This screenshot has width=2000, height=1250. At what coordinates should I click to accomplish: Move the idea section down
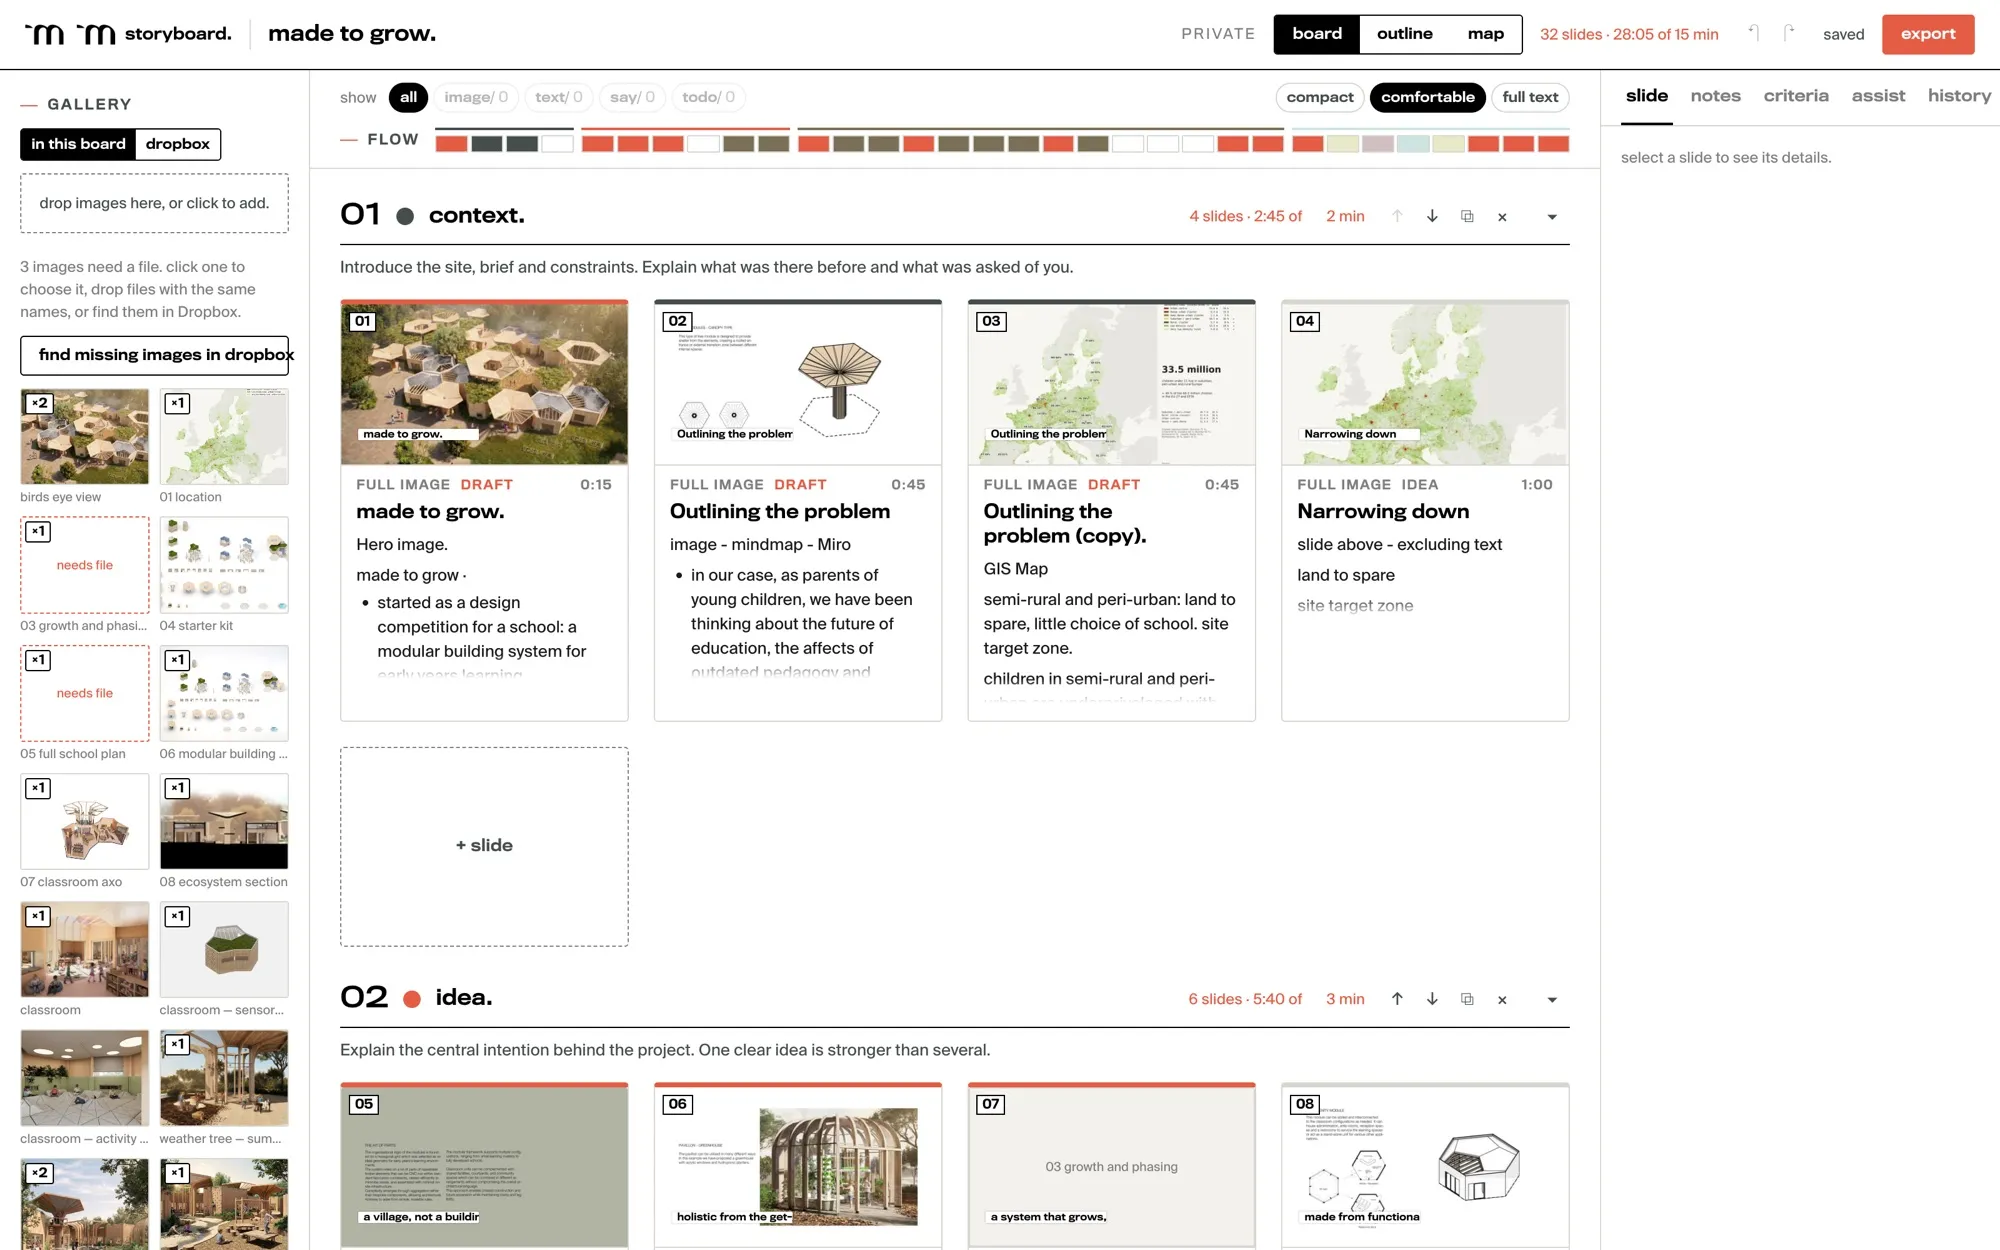click(1432, 999)
